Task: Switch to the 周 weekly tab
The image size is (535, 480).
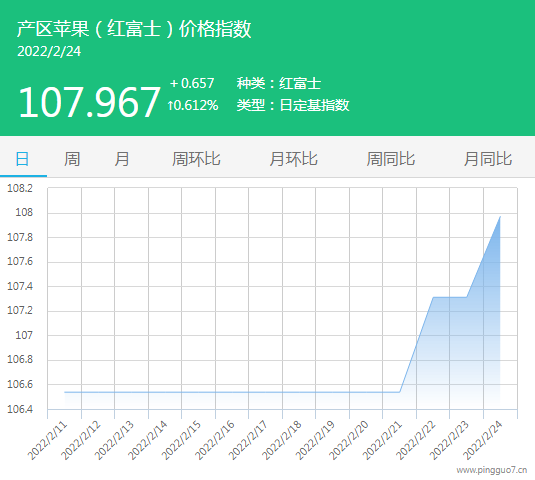Action: [72, 159]
